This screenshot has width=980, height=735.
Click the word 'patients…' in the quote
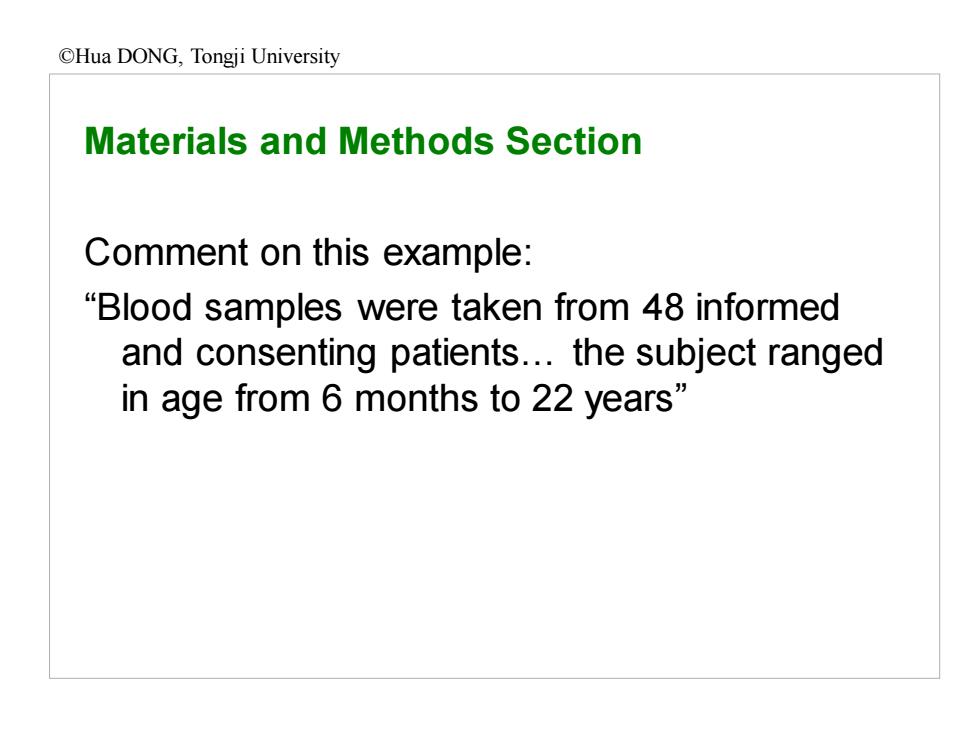click(x=472, y=354)
